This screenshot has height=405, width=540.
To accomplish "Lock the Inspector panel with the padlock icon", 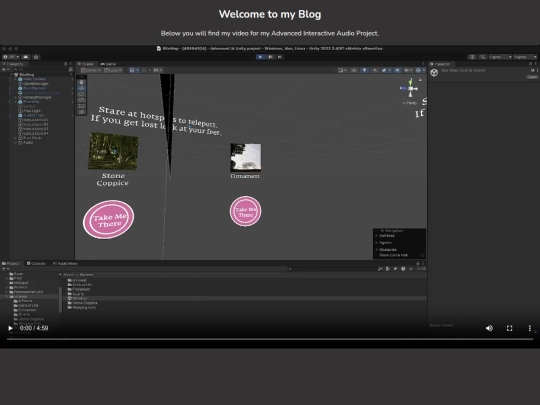I will click(x=530, y=64).
